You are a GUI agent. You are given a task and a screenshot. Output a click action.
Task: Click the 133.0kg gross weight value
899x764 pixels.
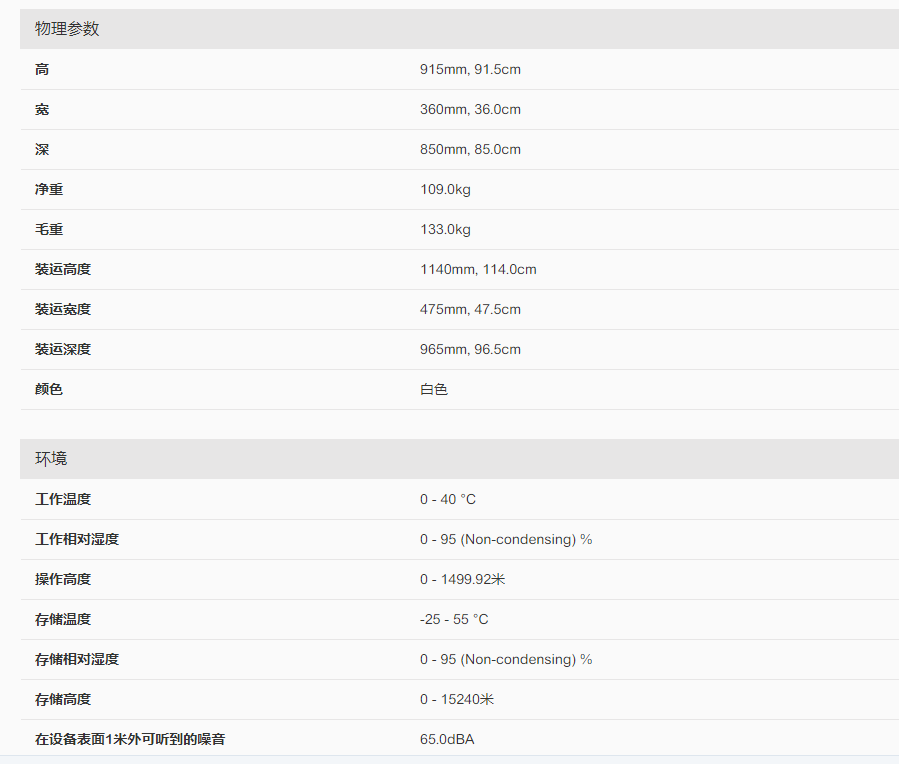click(x=445, y=230)
